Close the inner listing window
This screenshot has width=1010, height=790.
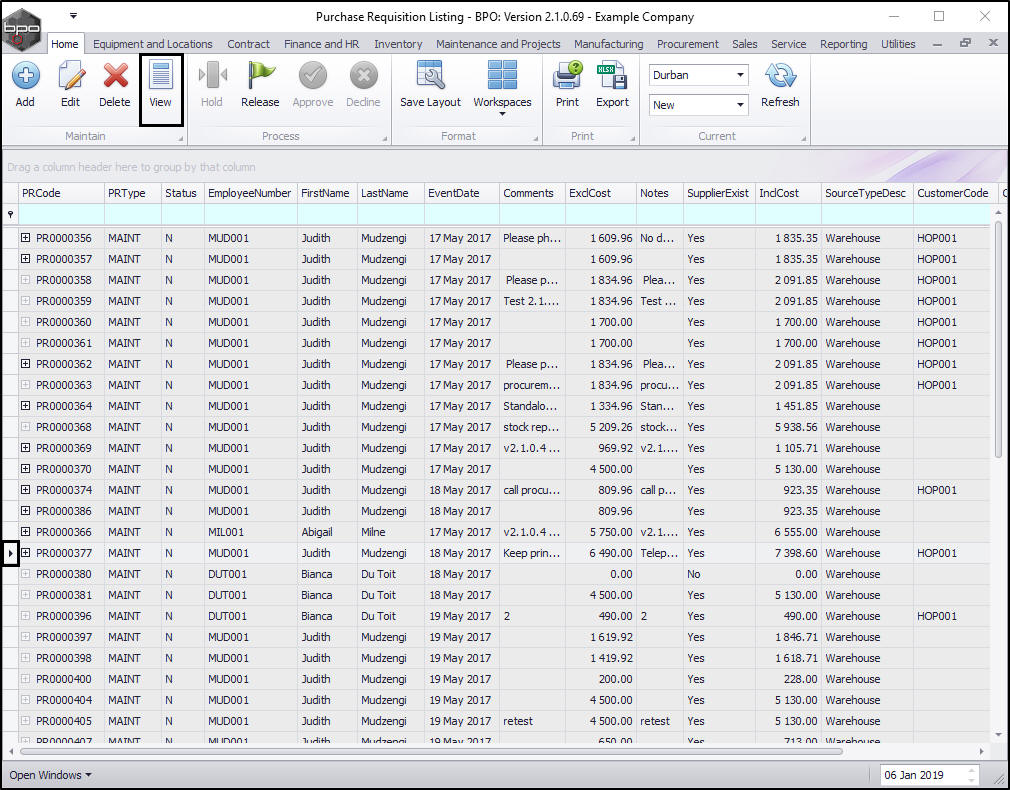pyautogui.click(x=993, y=43)
